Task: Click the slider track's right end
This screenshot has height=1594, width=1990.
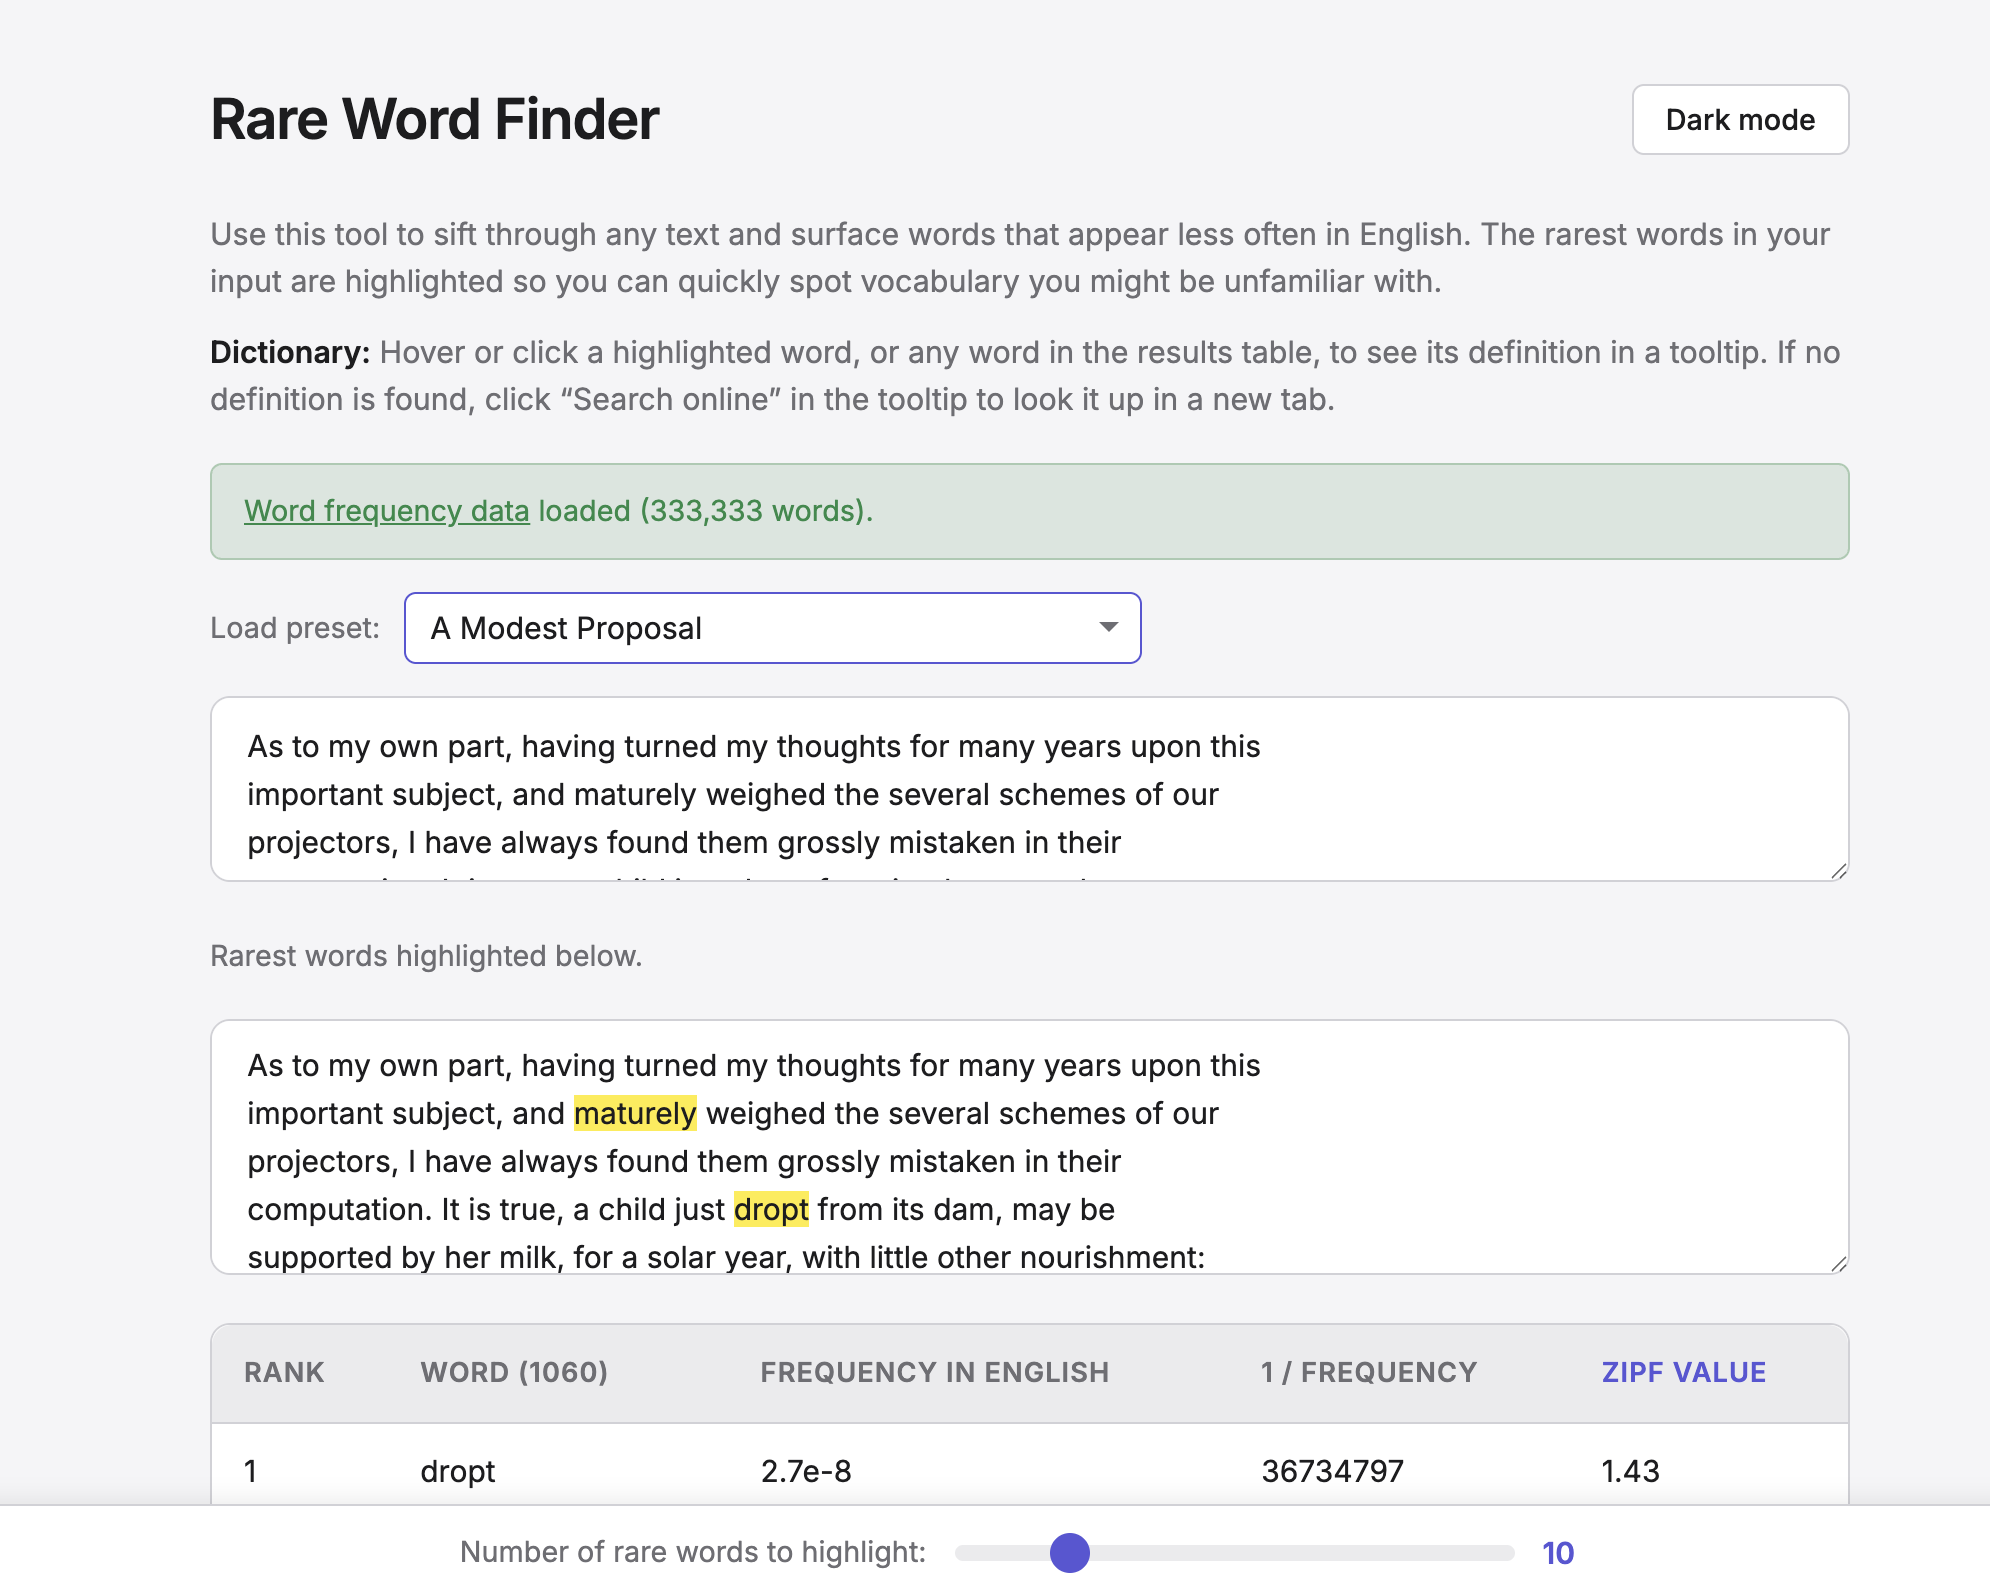Action: tap(1505, 1552)
